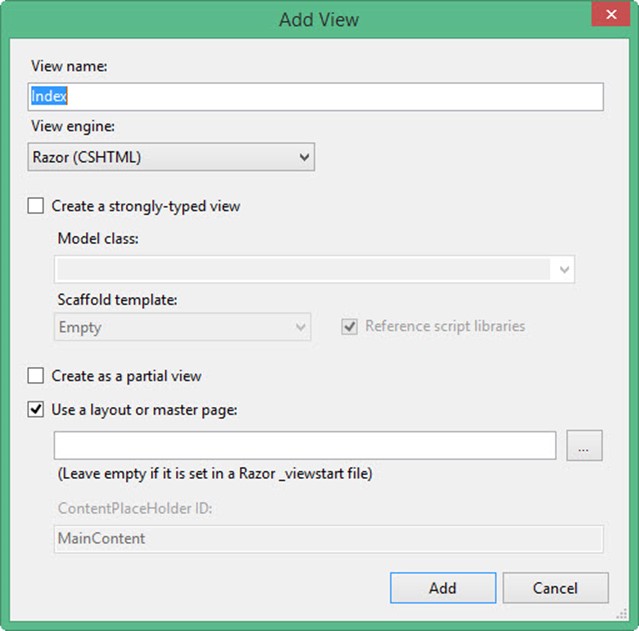Viewport: 639px width, 631px height.
Task: Click the layout page path text field
Action: 305,445
